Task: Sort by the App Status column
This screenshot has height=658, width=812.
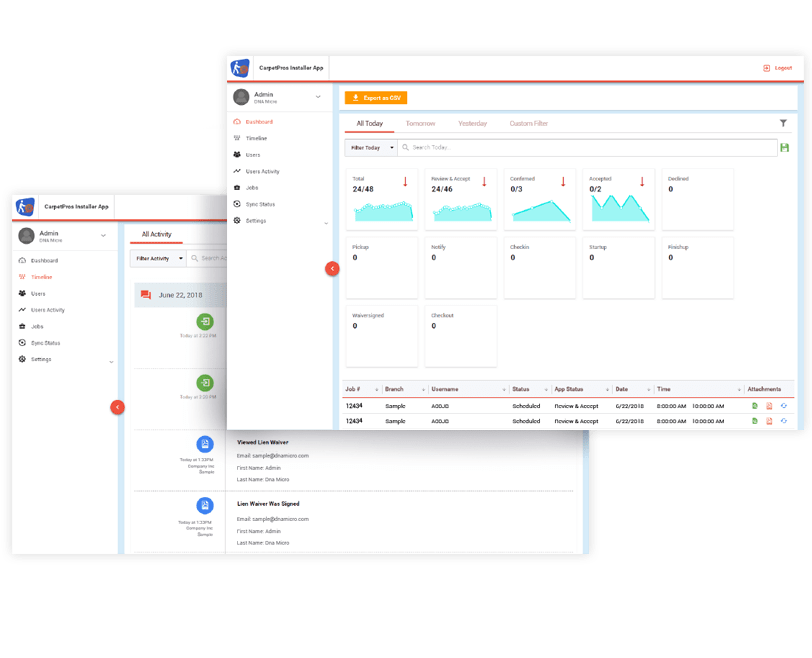Action: (x=581, y=389)
